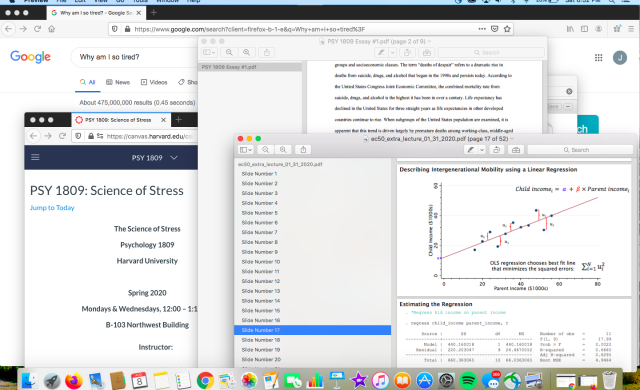640x390 pixels.
Task: Open Finder from the Dock
Action: point(30,381)
